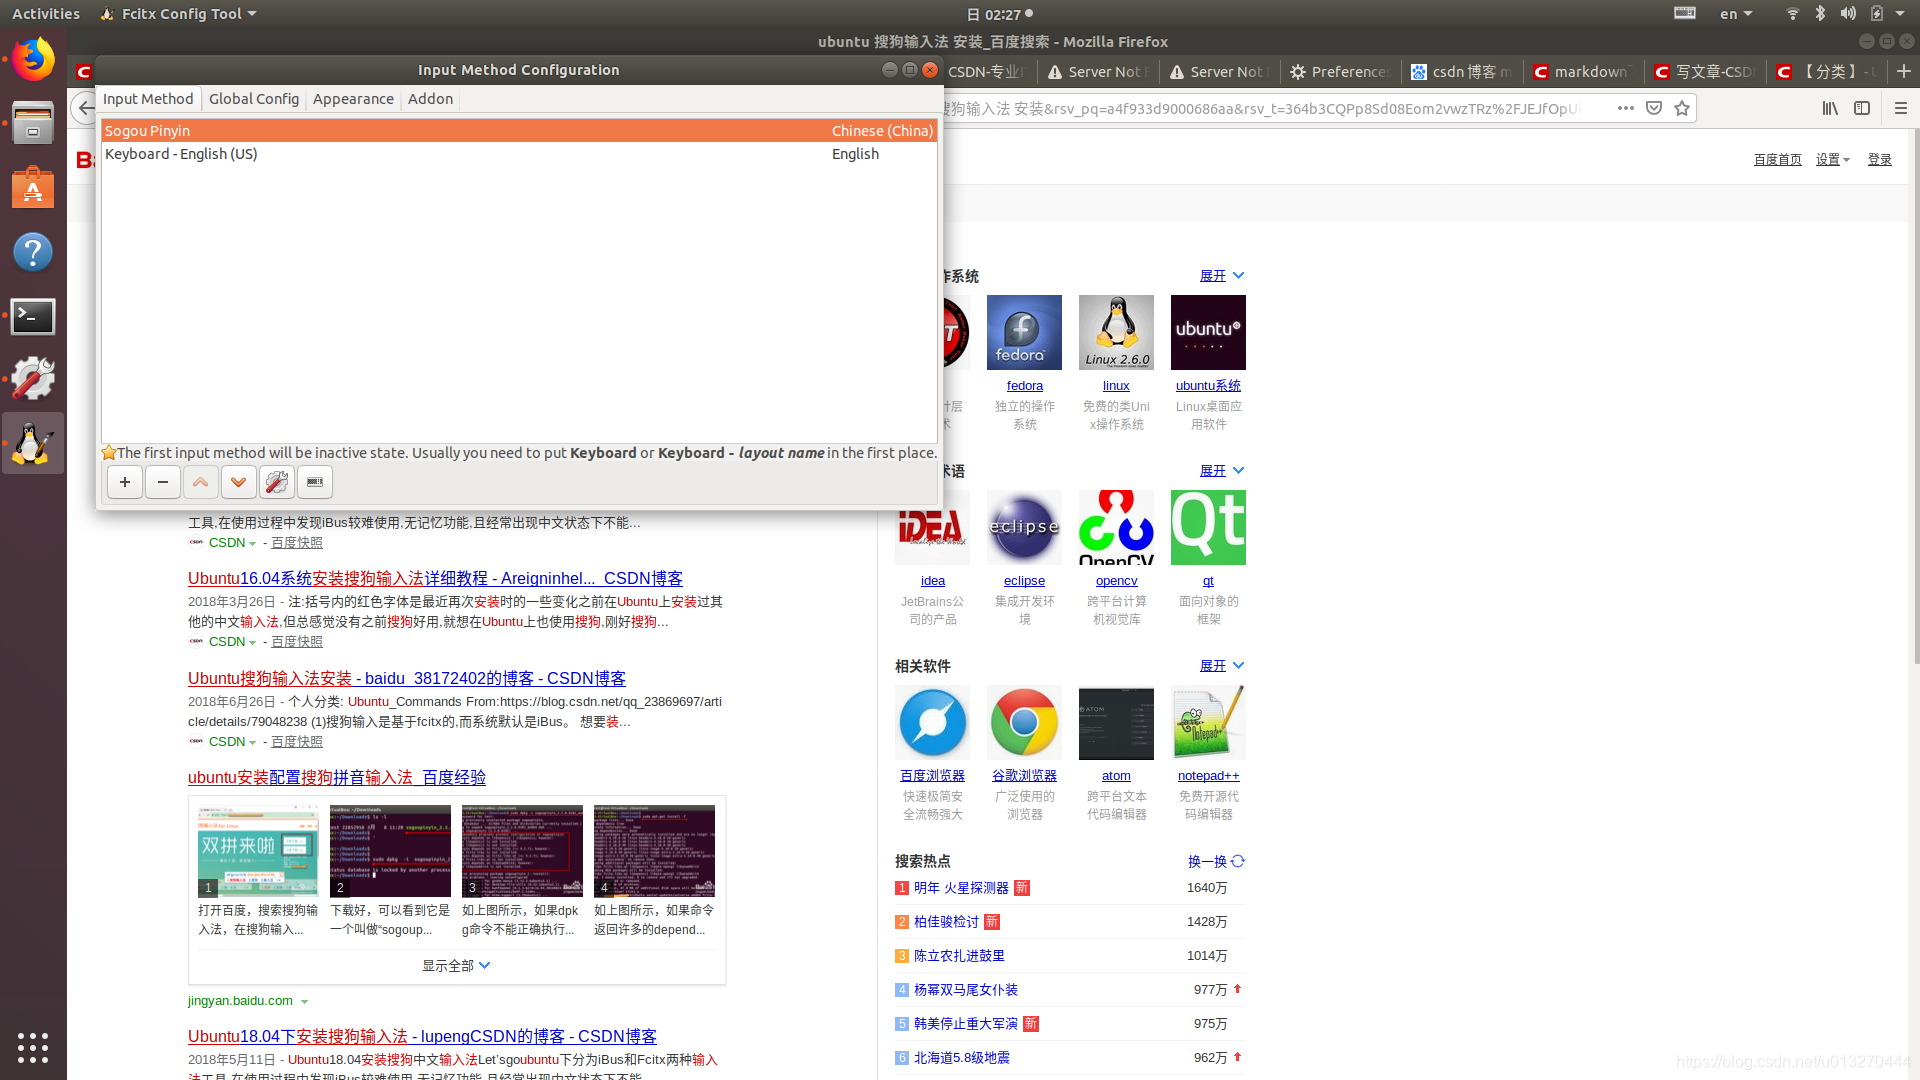Click clock 02:27 in top bar
Viewport: 1920px width, 1080px height.
pos(999,14)
